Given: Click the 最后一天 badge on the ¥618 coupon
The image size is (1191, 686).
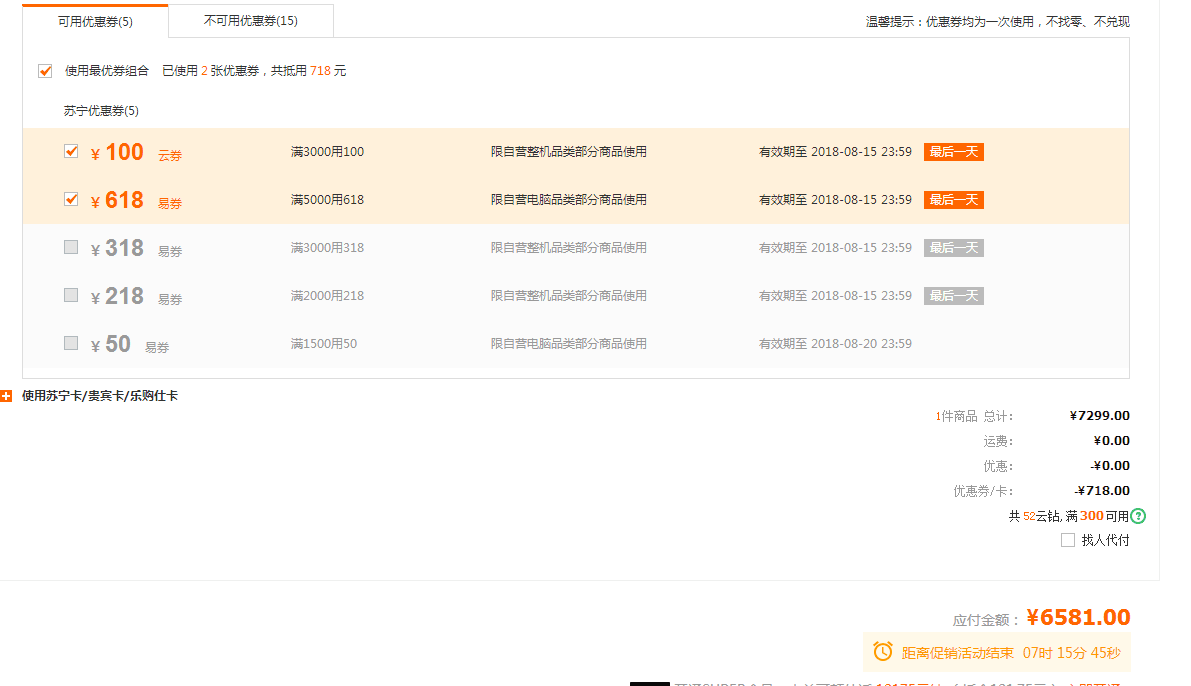Looking at the screenshot, I should (953, 199).
